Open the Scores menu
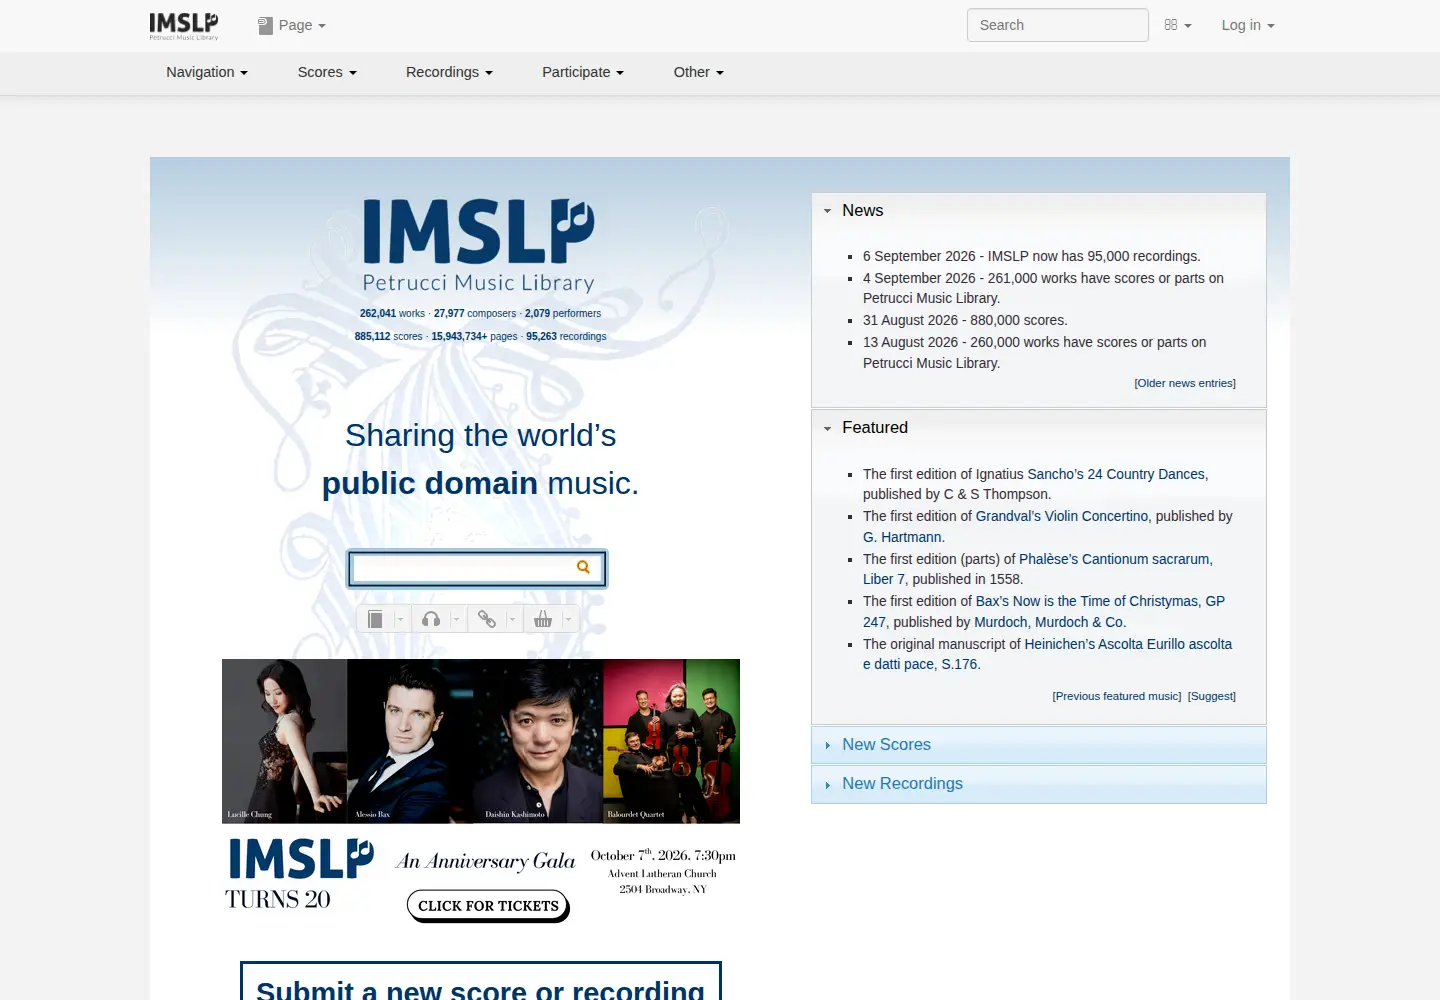Image resolution: width=1440 pixels, height=1000 pixels. [x=327, y=72]
